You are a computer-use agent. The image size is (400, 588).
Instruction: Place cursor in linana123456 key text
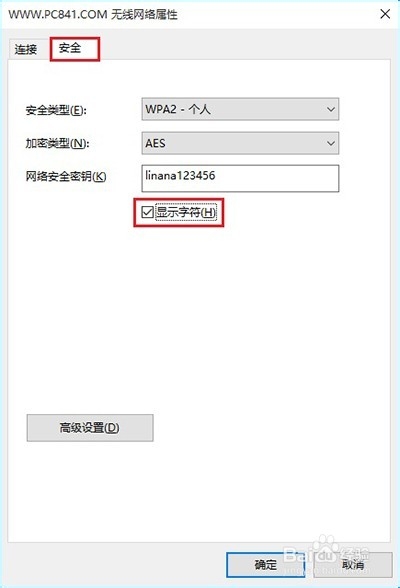[x=180, y=175]
